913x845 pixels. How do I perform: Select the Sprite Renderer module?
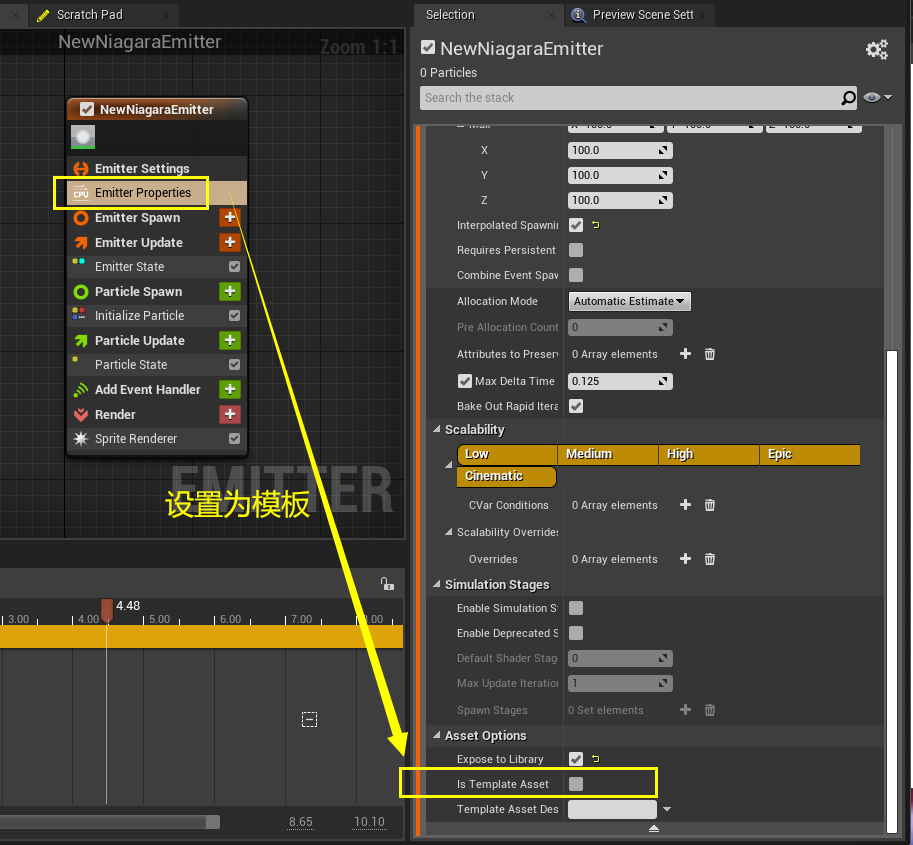(157, 439)
